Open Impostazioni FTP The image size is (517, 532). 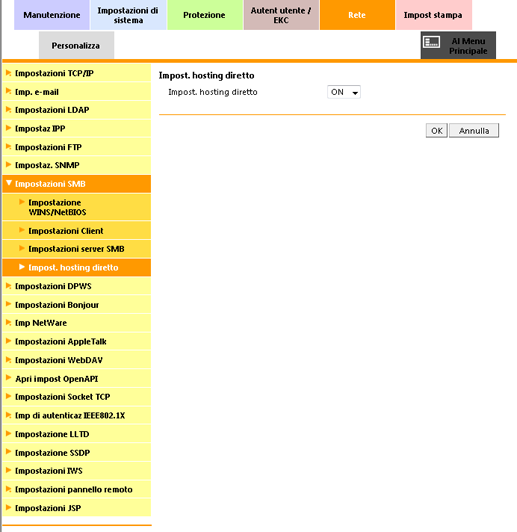(x=77, y=147)
